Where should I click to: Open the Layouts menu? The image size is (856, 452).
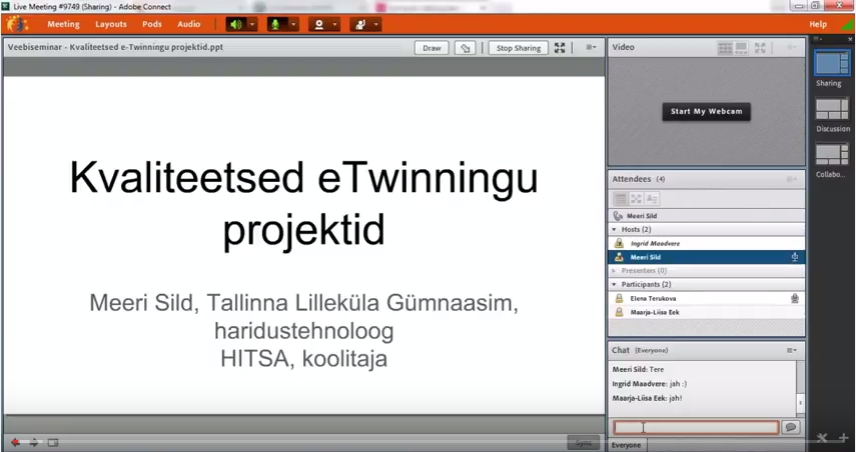click(111, 24)
